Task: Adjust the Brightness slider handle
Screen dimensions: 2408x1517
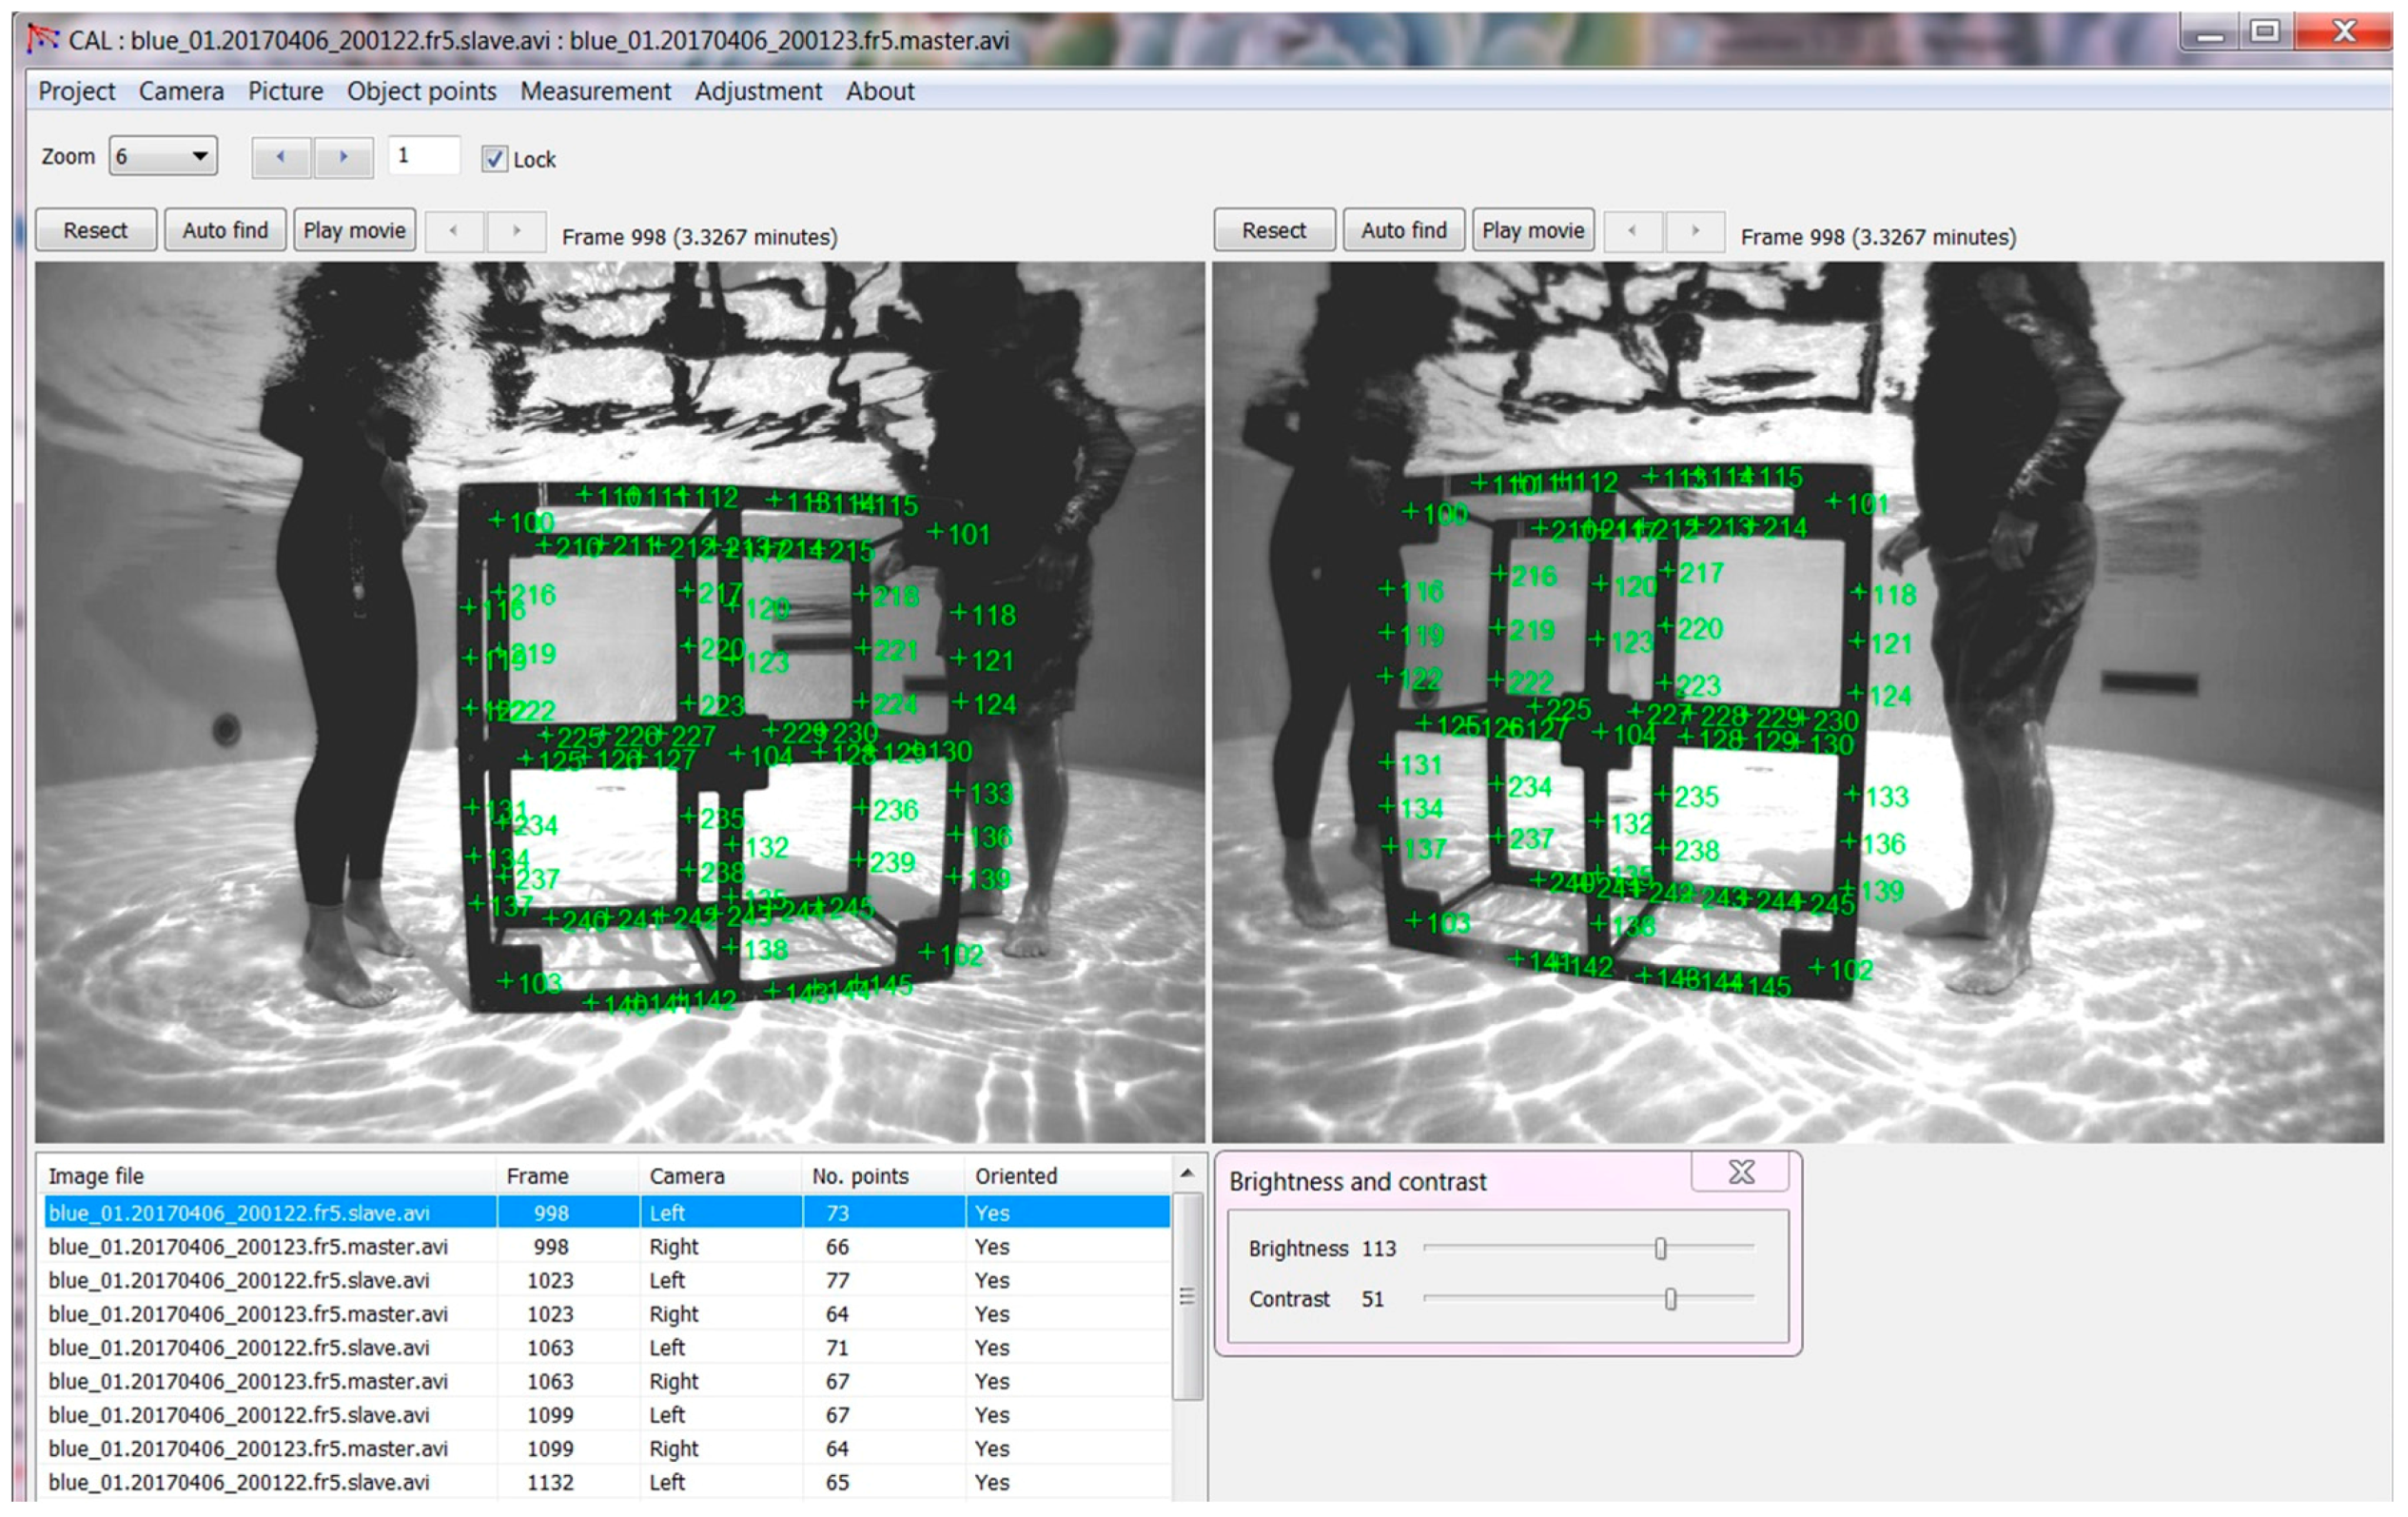Action: click(1660, 1248)
